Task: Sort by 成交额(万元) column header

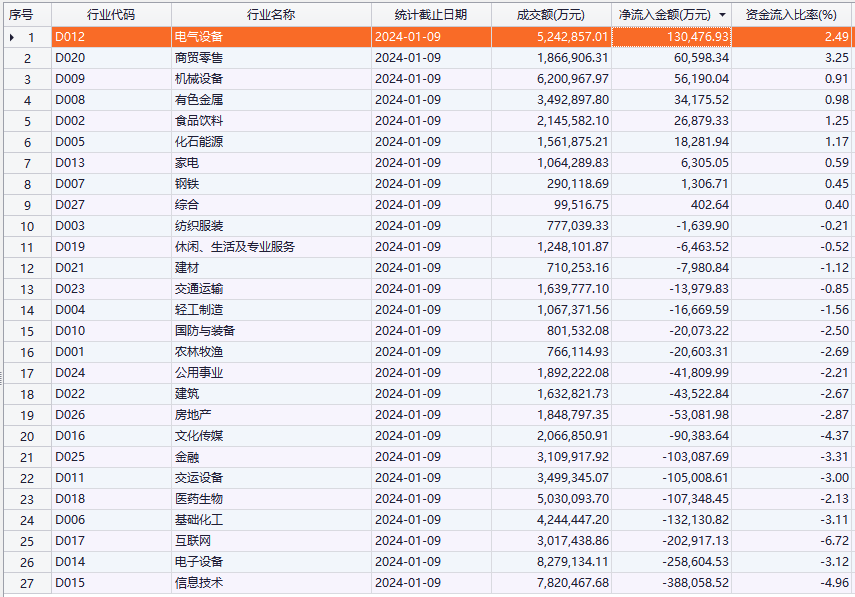Action: tap(551, 15)
